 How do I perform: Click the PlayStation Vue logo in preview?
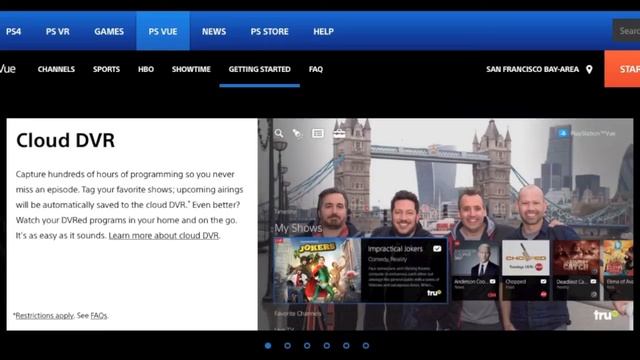587,133
